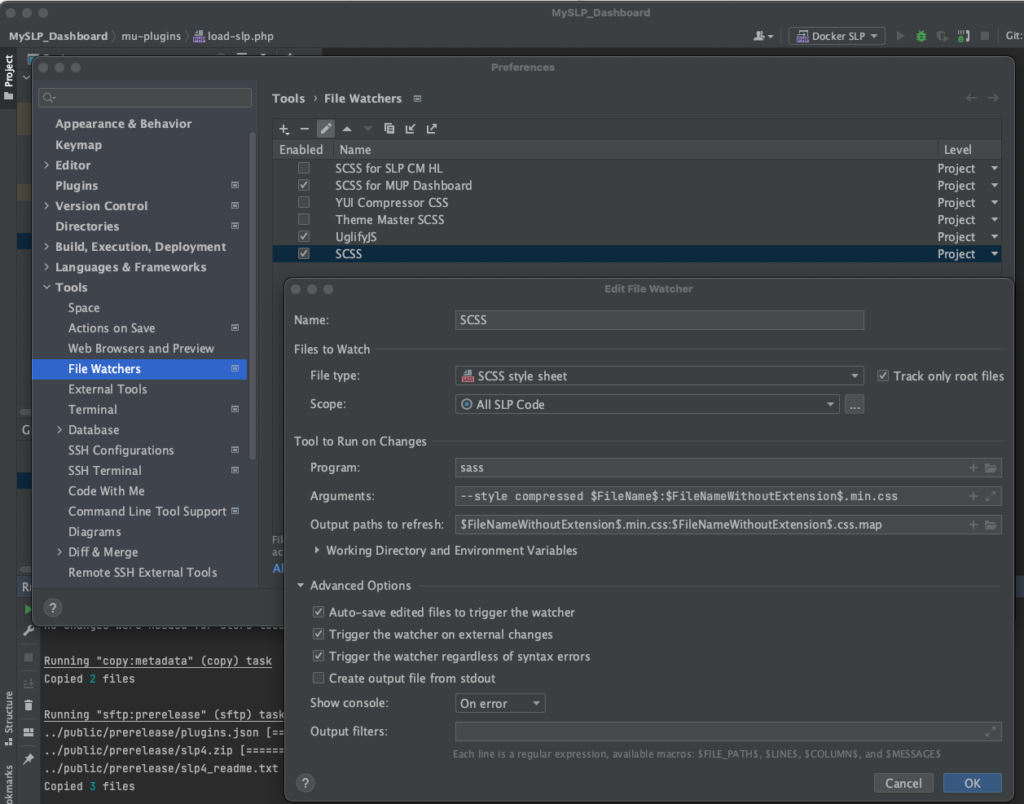Toggle Track only root files checkbox
The height and width of the screenshot is (804, 1024).
[x=883, y=376]
